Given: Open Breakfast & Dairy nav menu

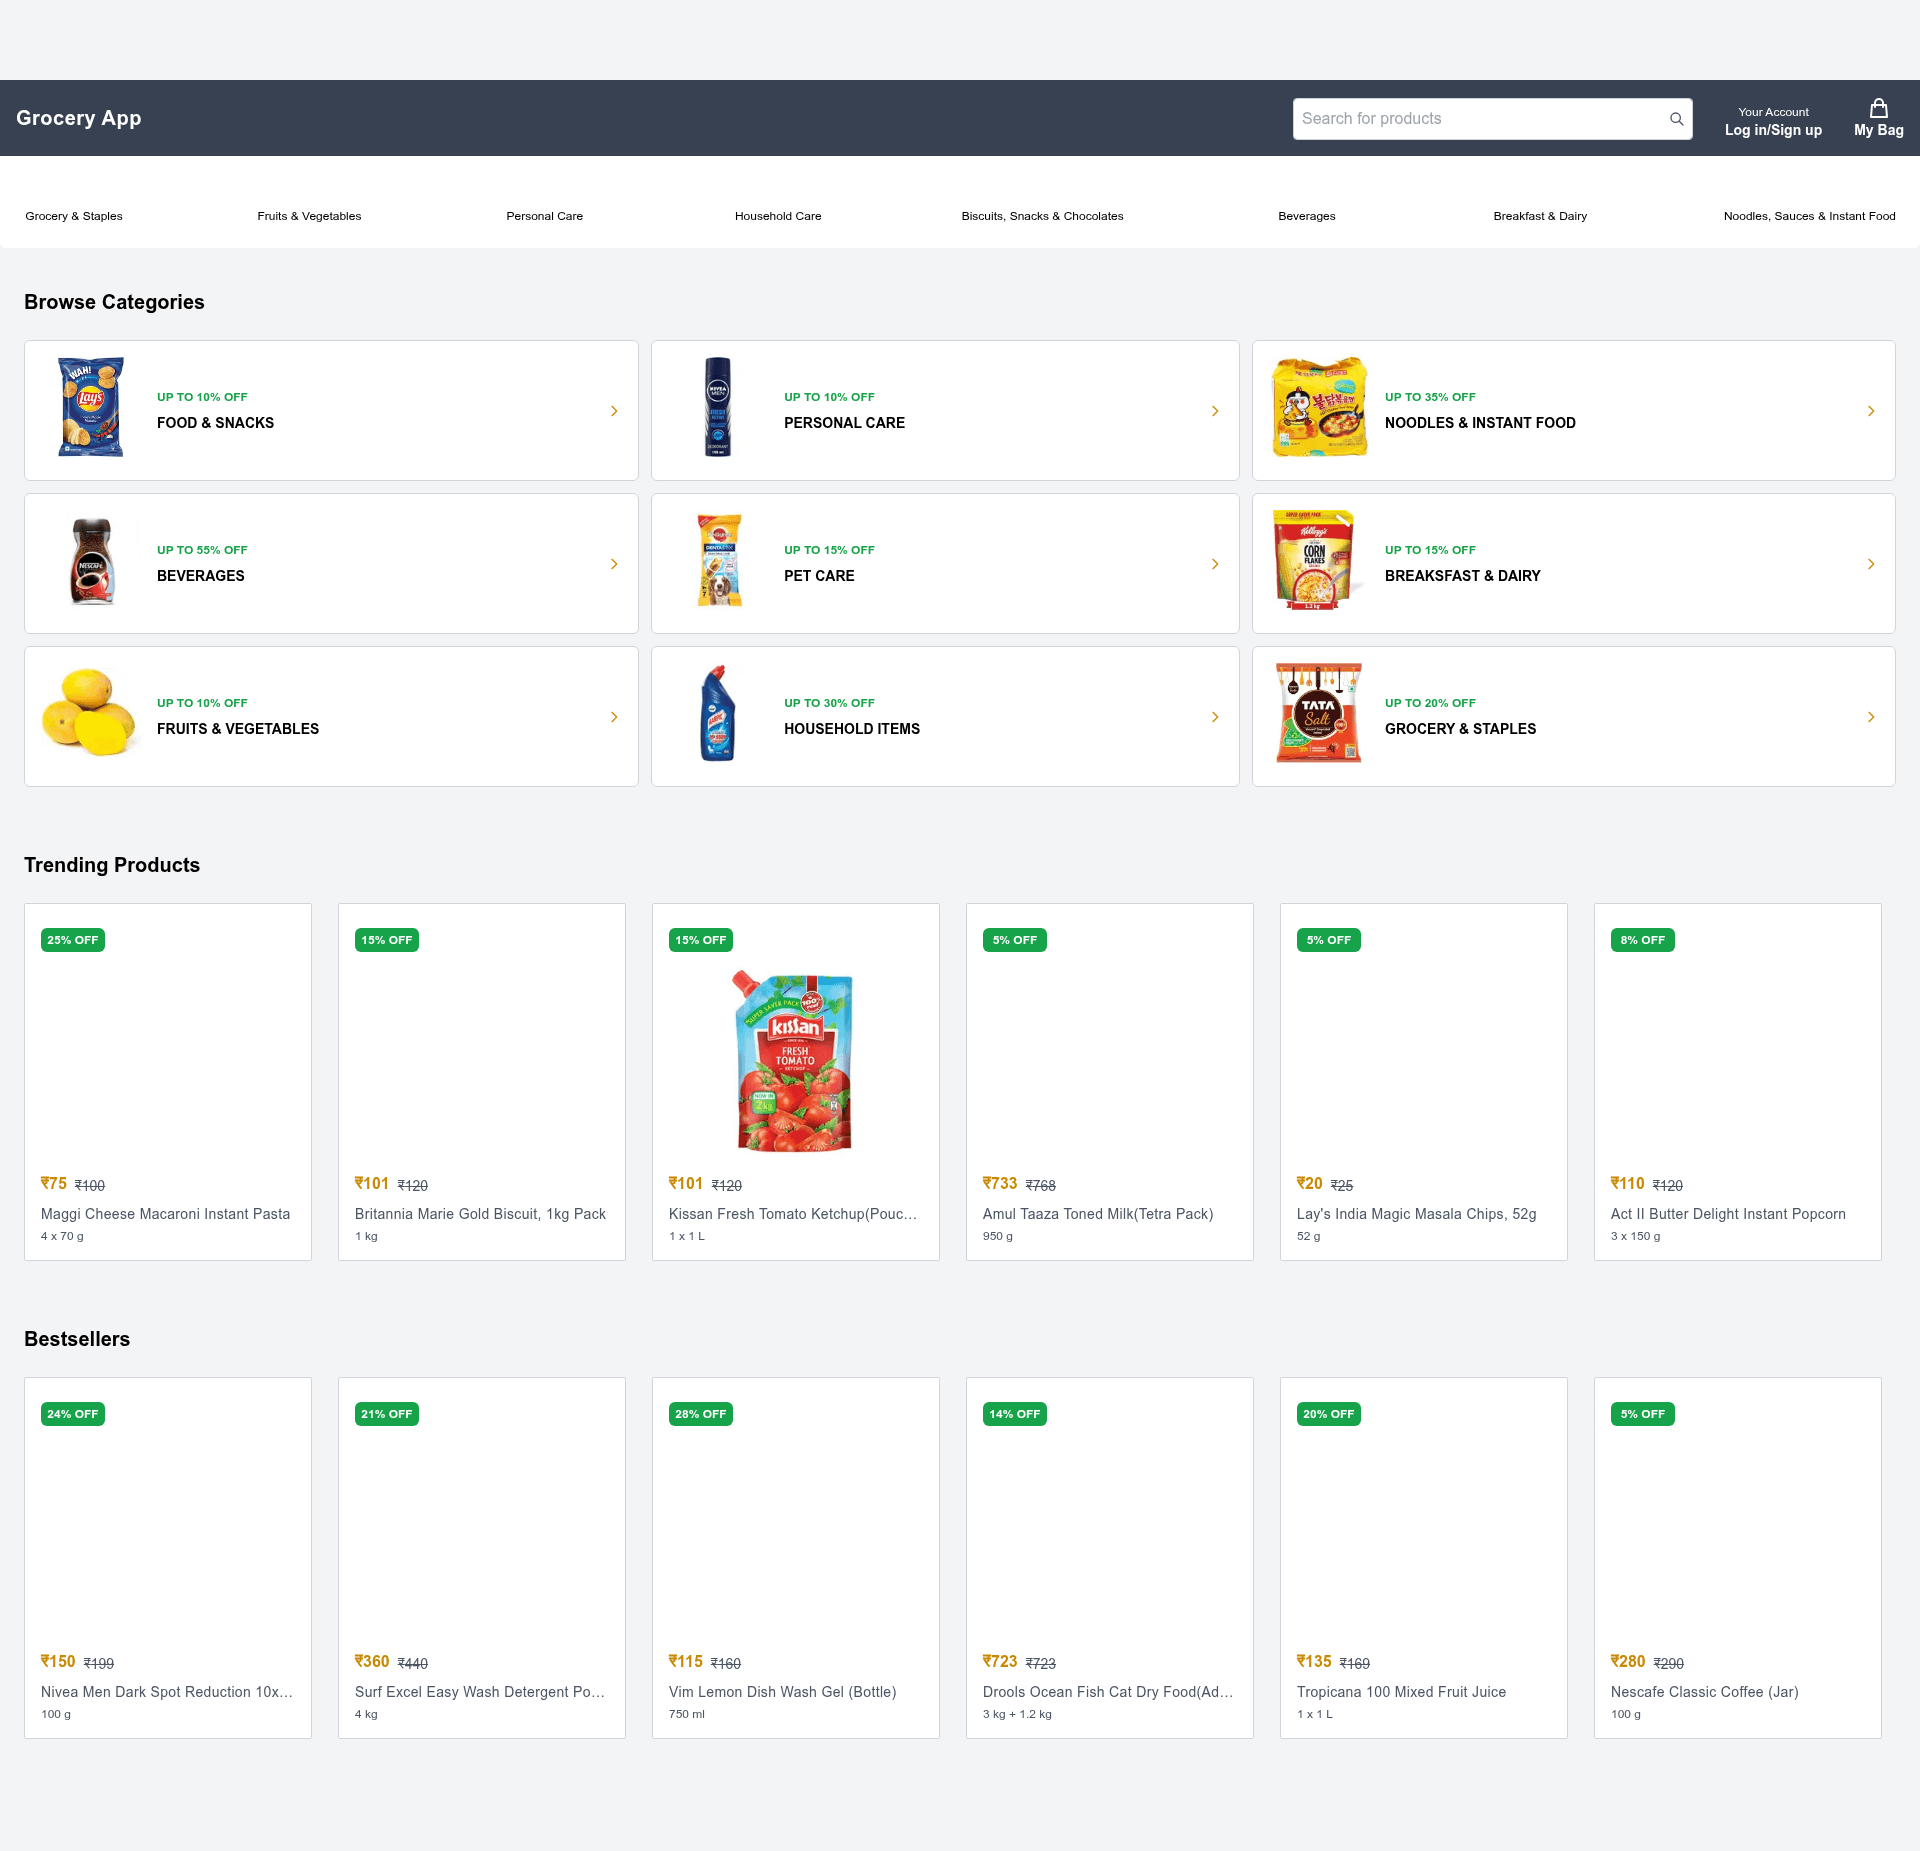Looking at the screenshot, I should coord(1540,216).
